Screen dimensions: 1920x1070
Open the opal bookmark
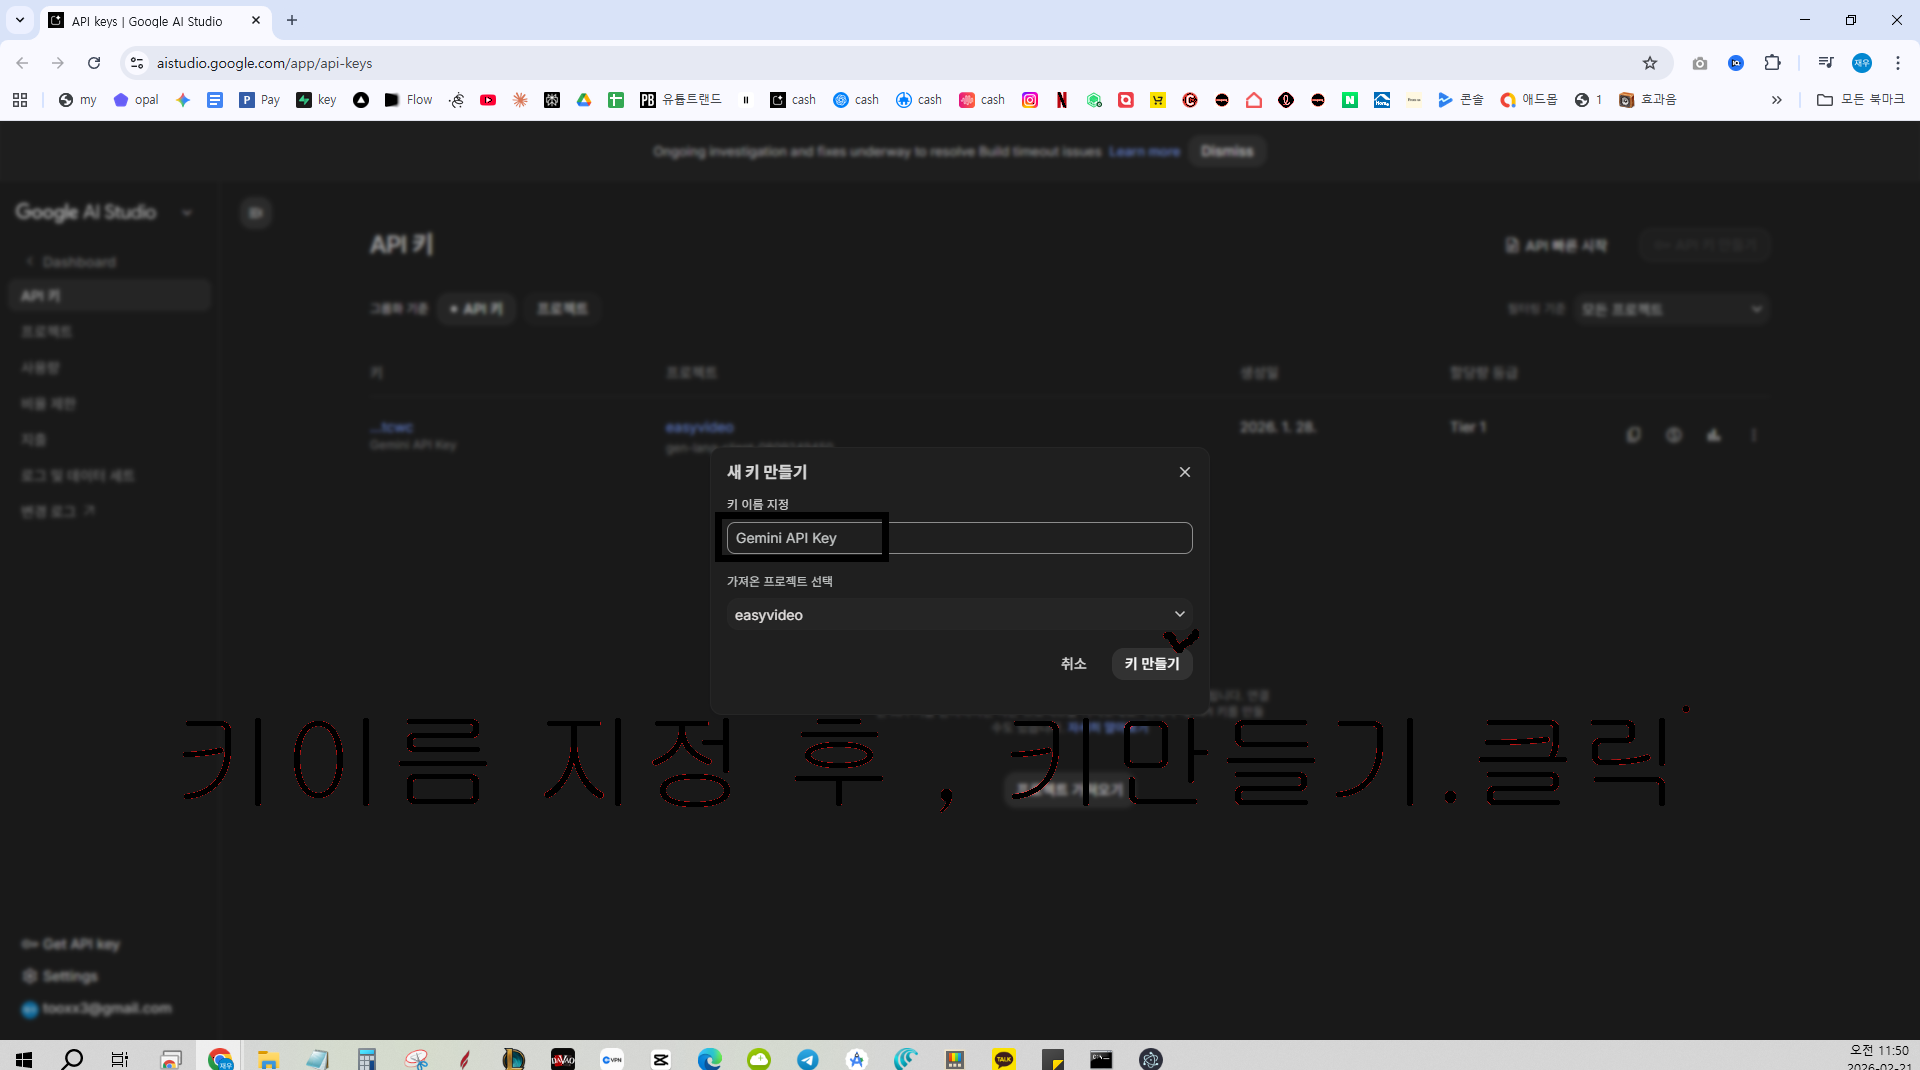[136, 100]
